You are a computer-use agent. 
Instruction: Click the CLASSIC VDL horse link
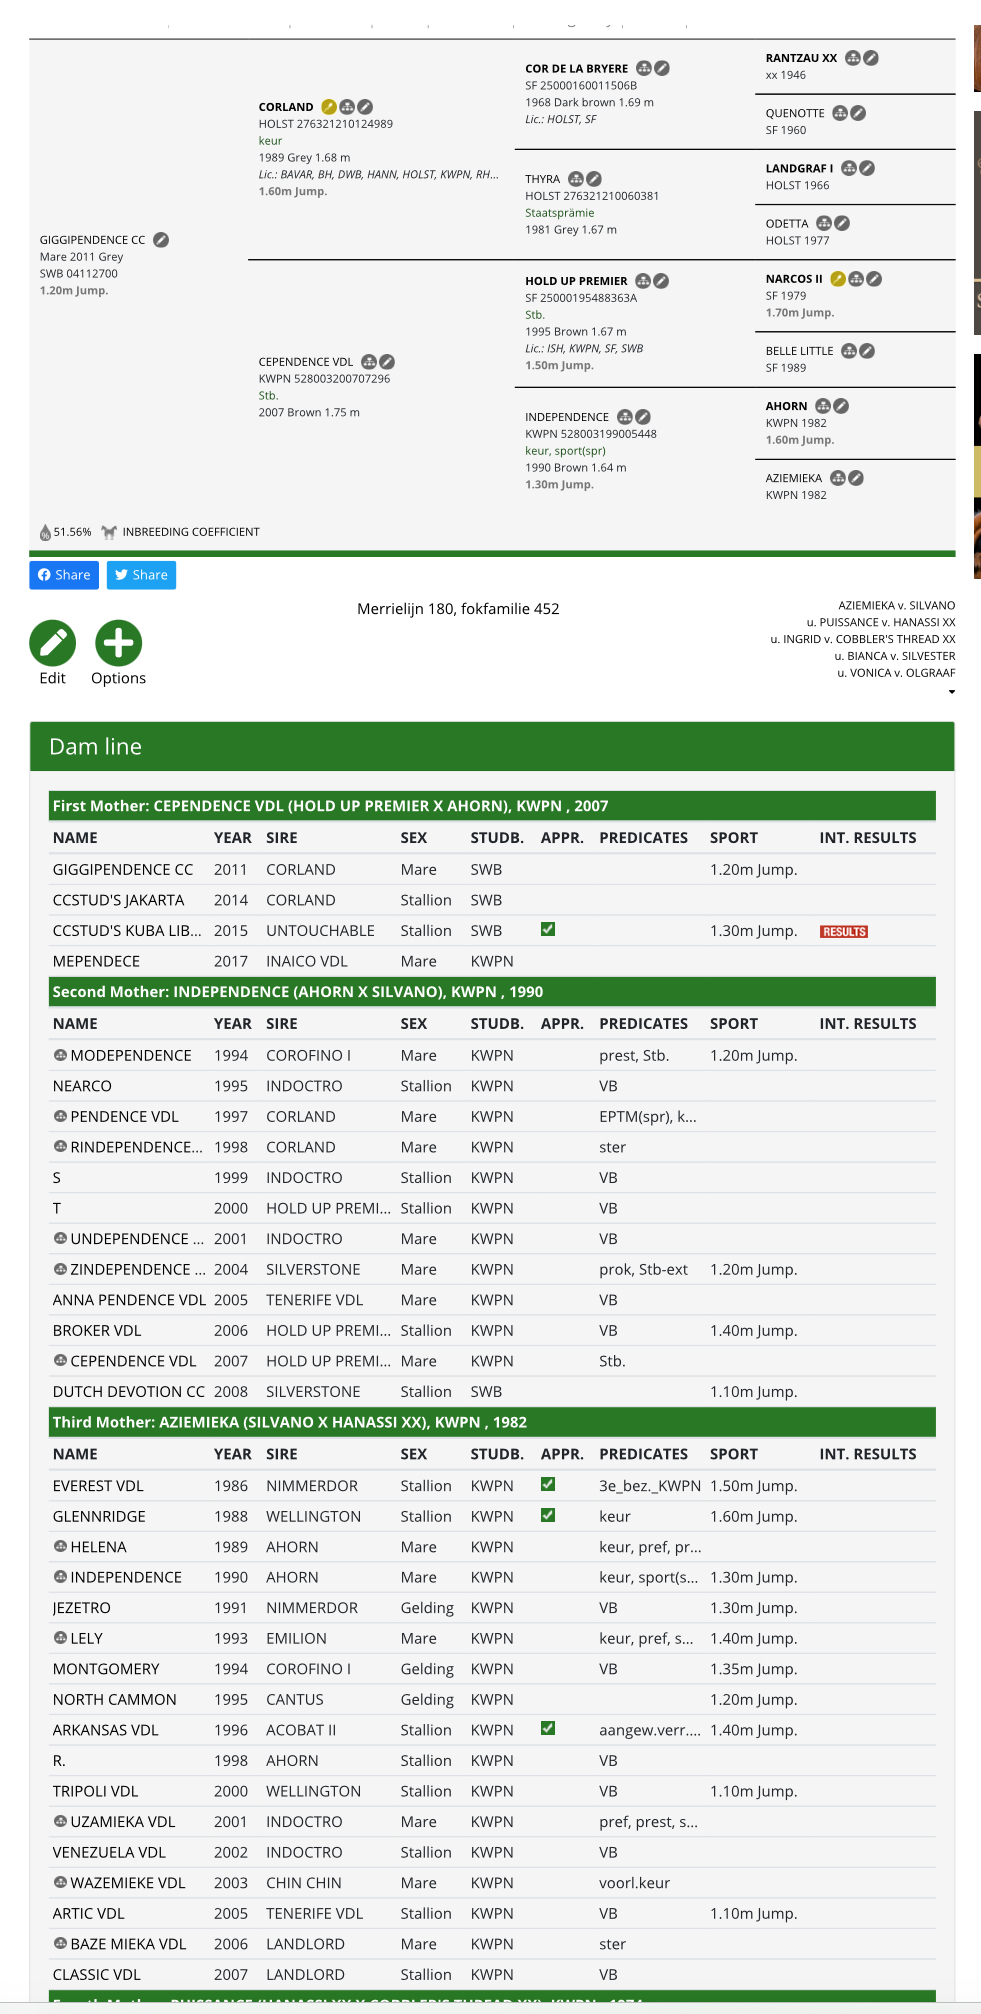coord(97,1975)
